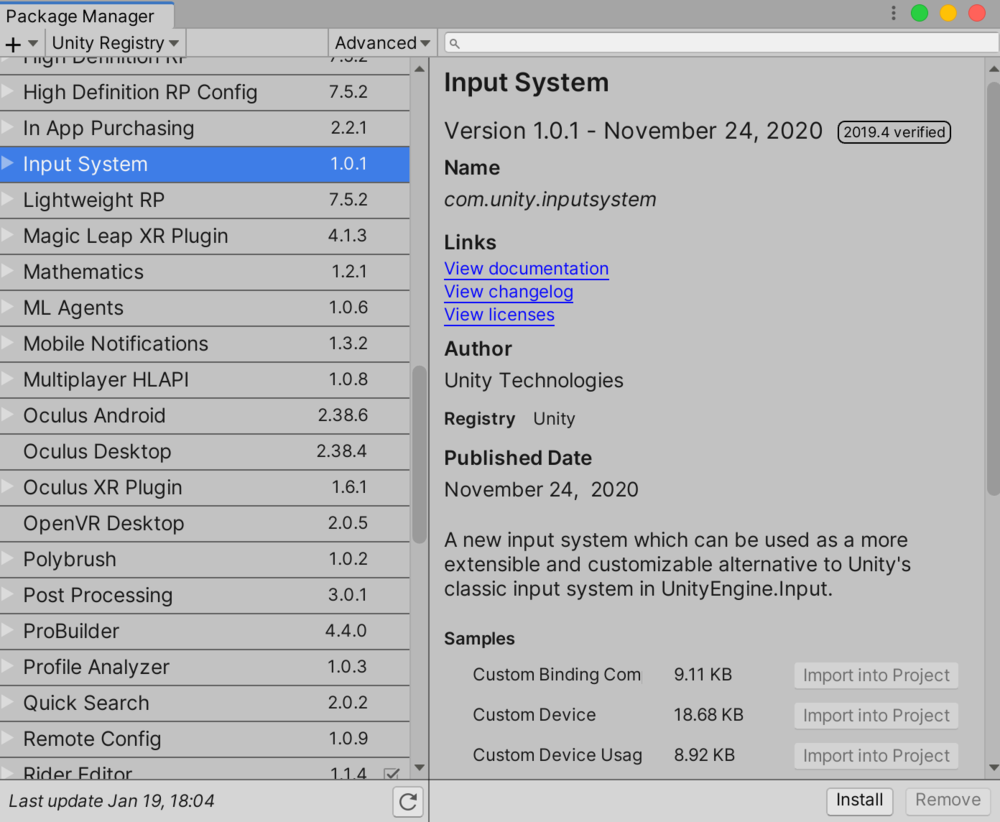Open the View licenses link
This screenshot has width=1000, height=822.
499,315
